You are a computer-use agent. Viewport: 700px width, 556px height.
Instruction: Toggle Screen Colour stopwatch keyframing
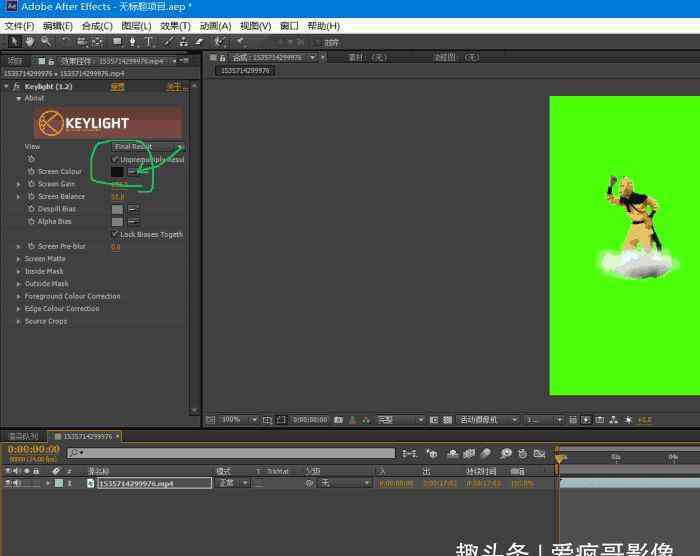pyautogui.click(x=31, y=171)
